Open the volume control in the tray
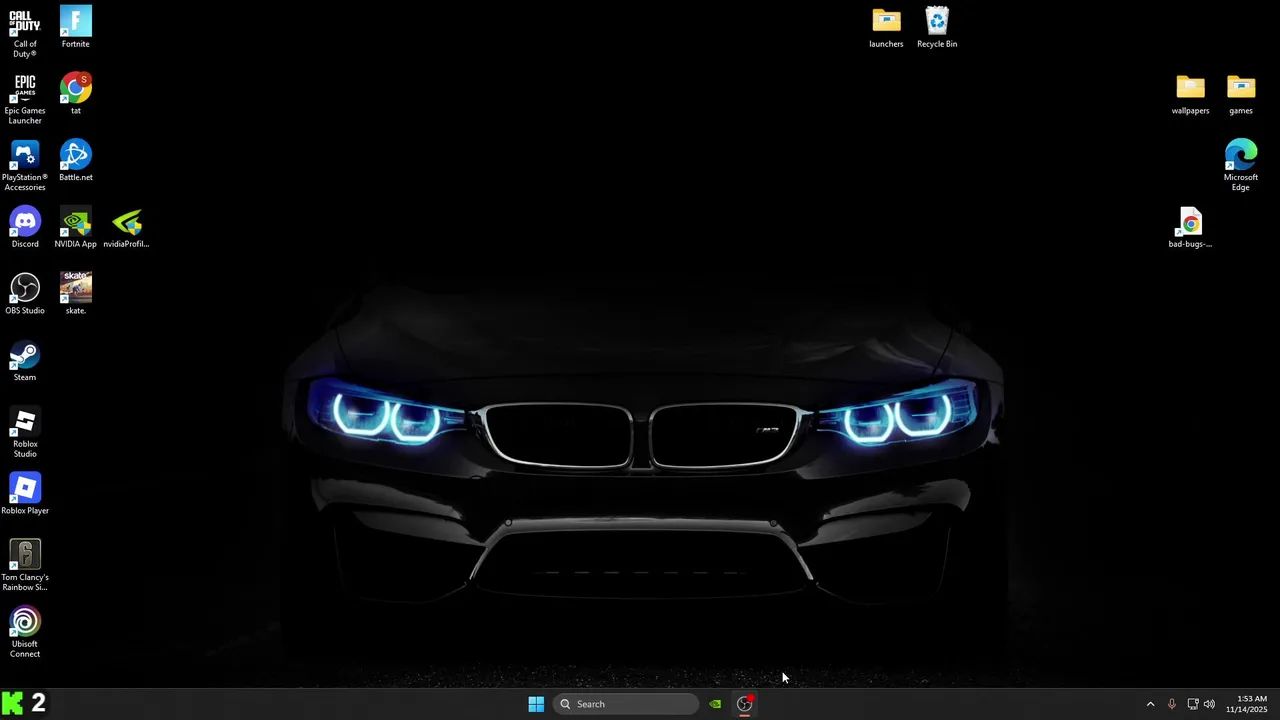This screenshot has height=720, width=1280. pos(1210,704)
